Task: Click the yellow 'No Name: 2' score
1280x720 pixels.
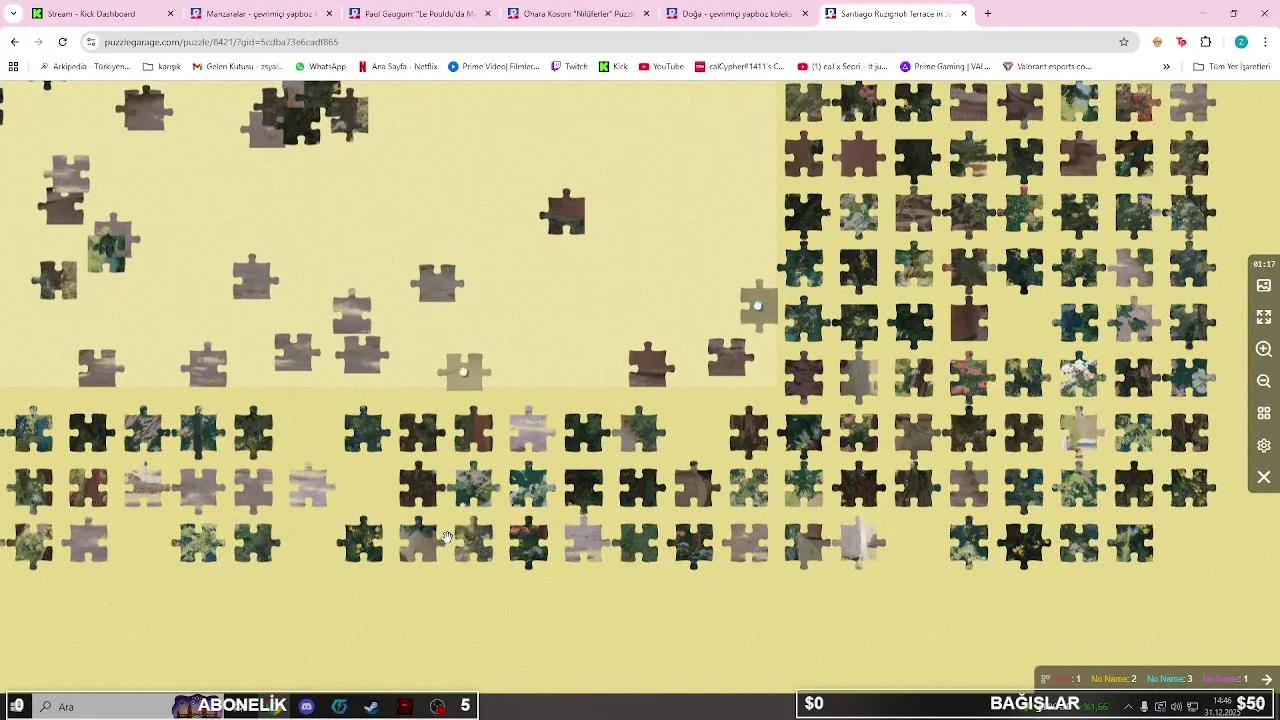Action: click(x=1113, y=679)
